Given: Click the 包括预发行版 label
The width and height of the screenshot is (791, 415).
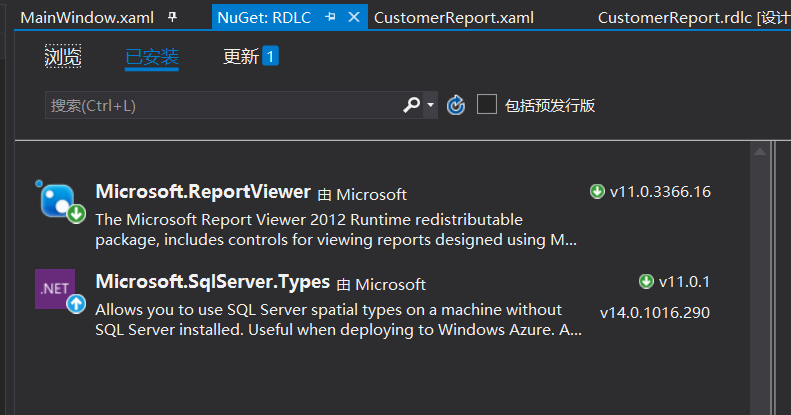Looking at the screenshot, I should [550, 105].
